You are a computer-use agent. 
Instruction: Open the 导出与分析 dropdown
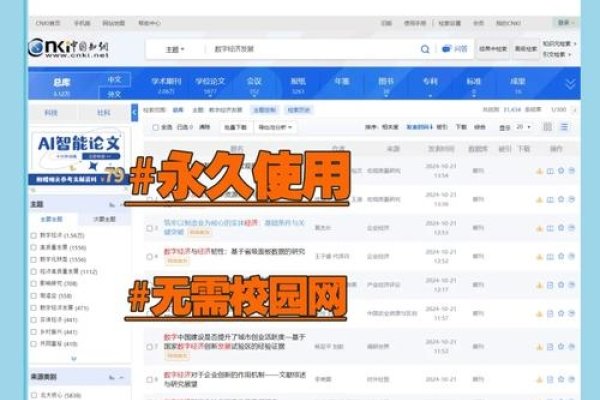pos(275,127)
